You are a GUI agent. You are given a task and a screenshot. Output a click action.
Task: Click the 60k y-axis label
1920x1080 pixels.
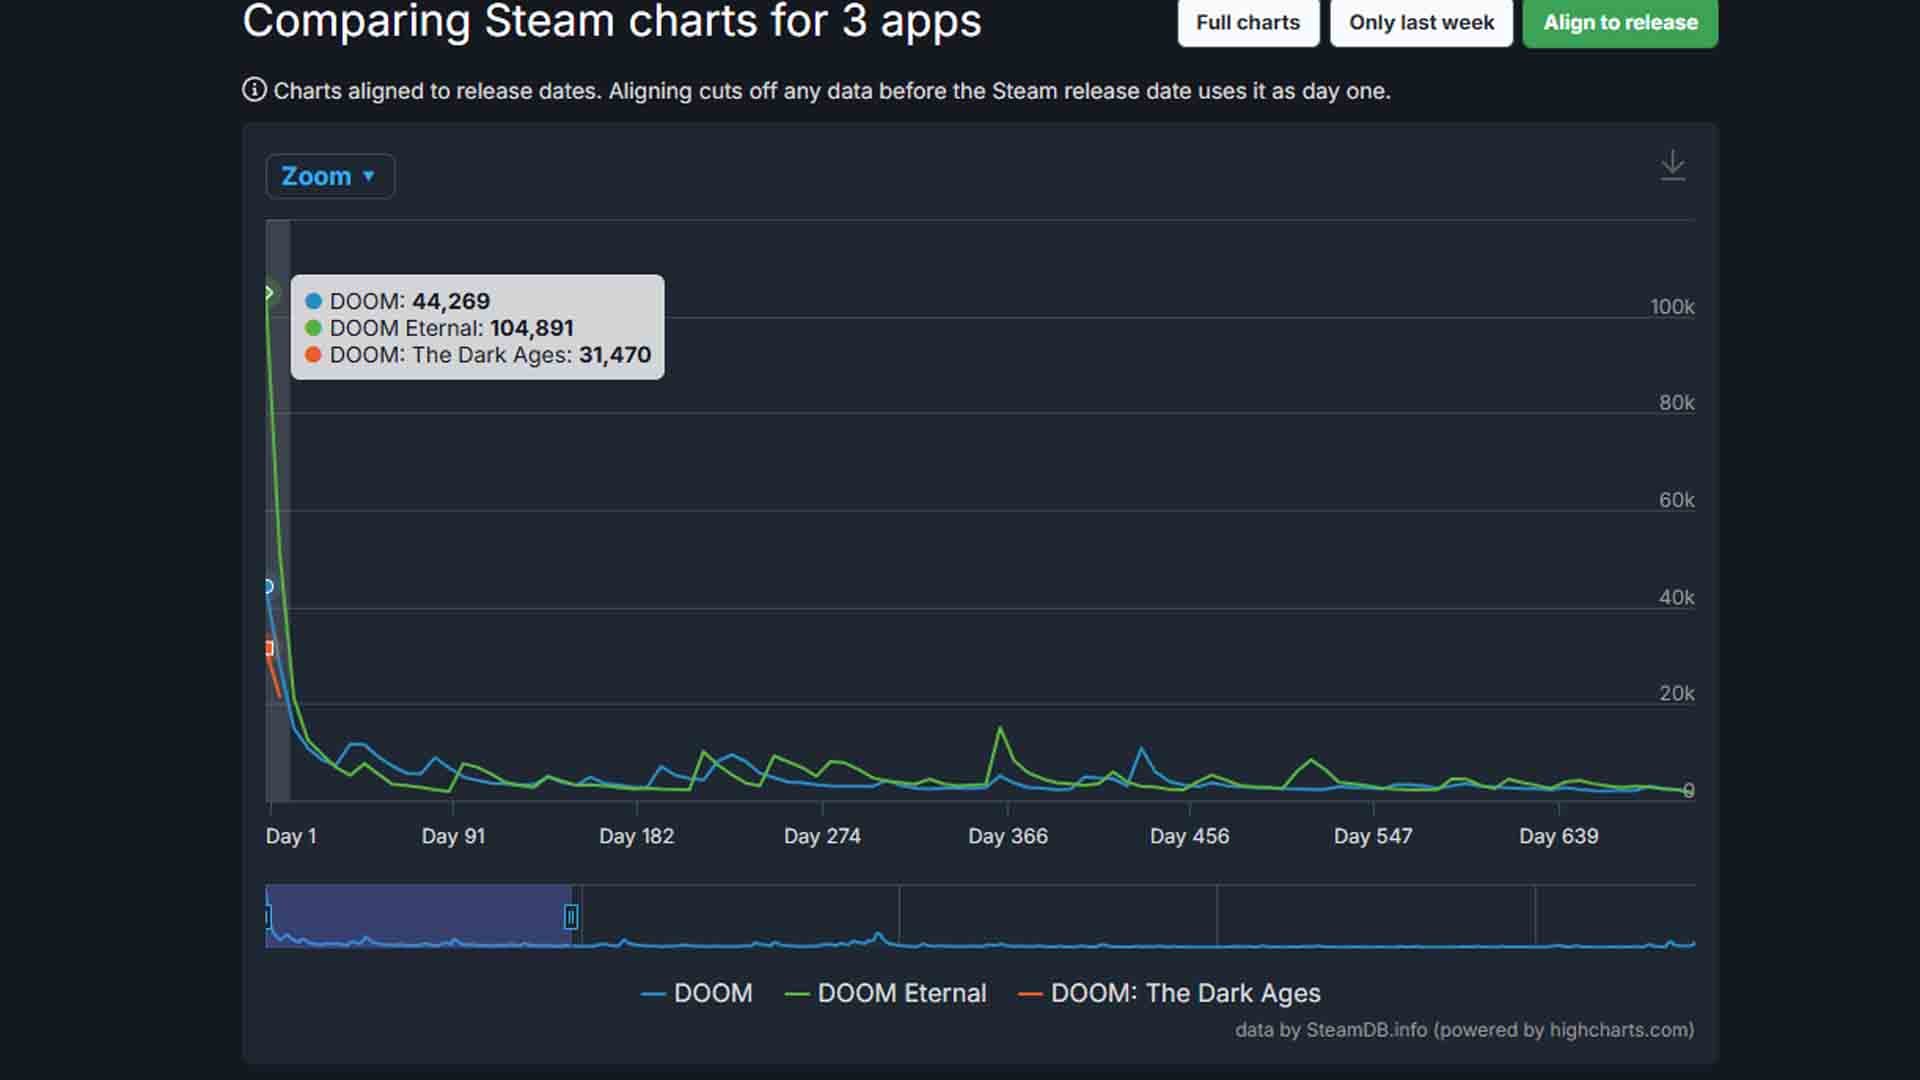1676,500
